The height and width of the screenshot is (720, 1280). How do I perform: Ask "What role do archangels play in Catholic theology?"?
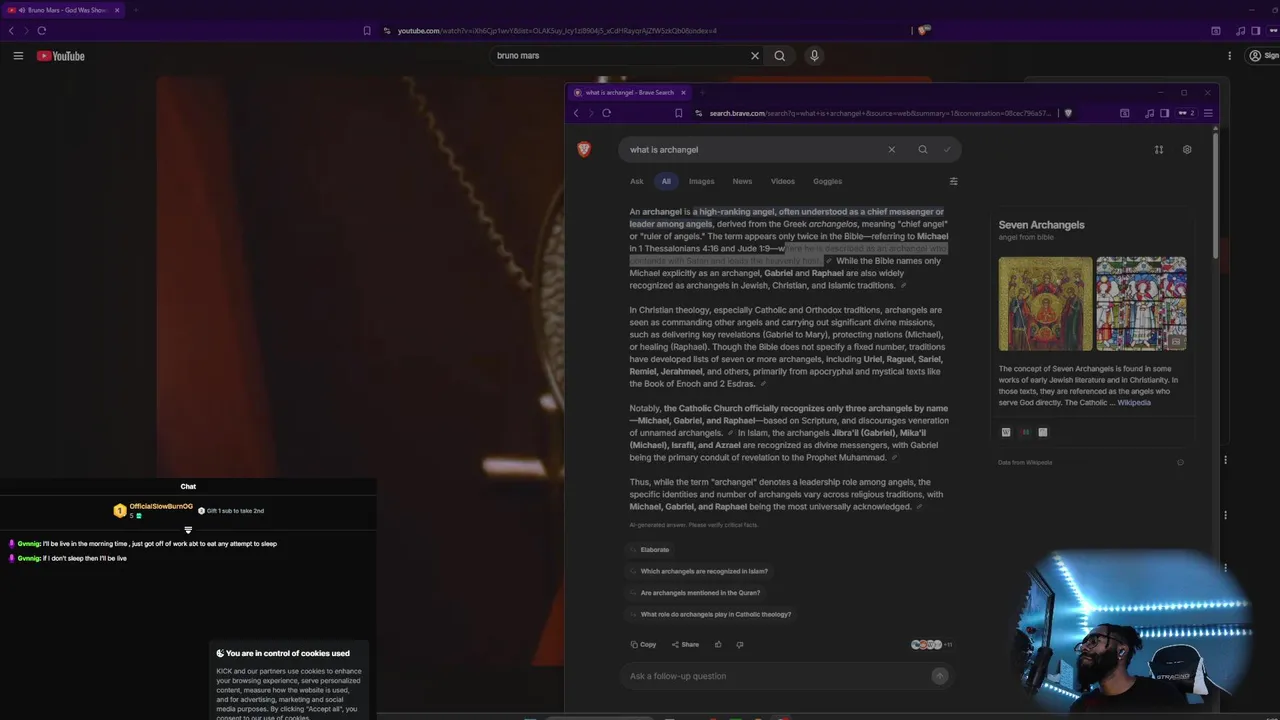click(710, 614)
